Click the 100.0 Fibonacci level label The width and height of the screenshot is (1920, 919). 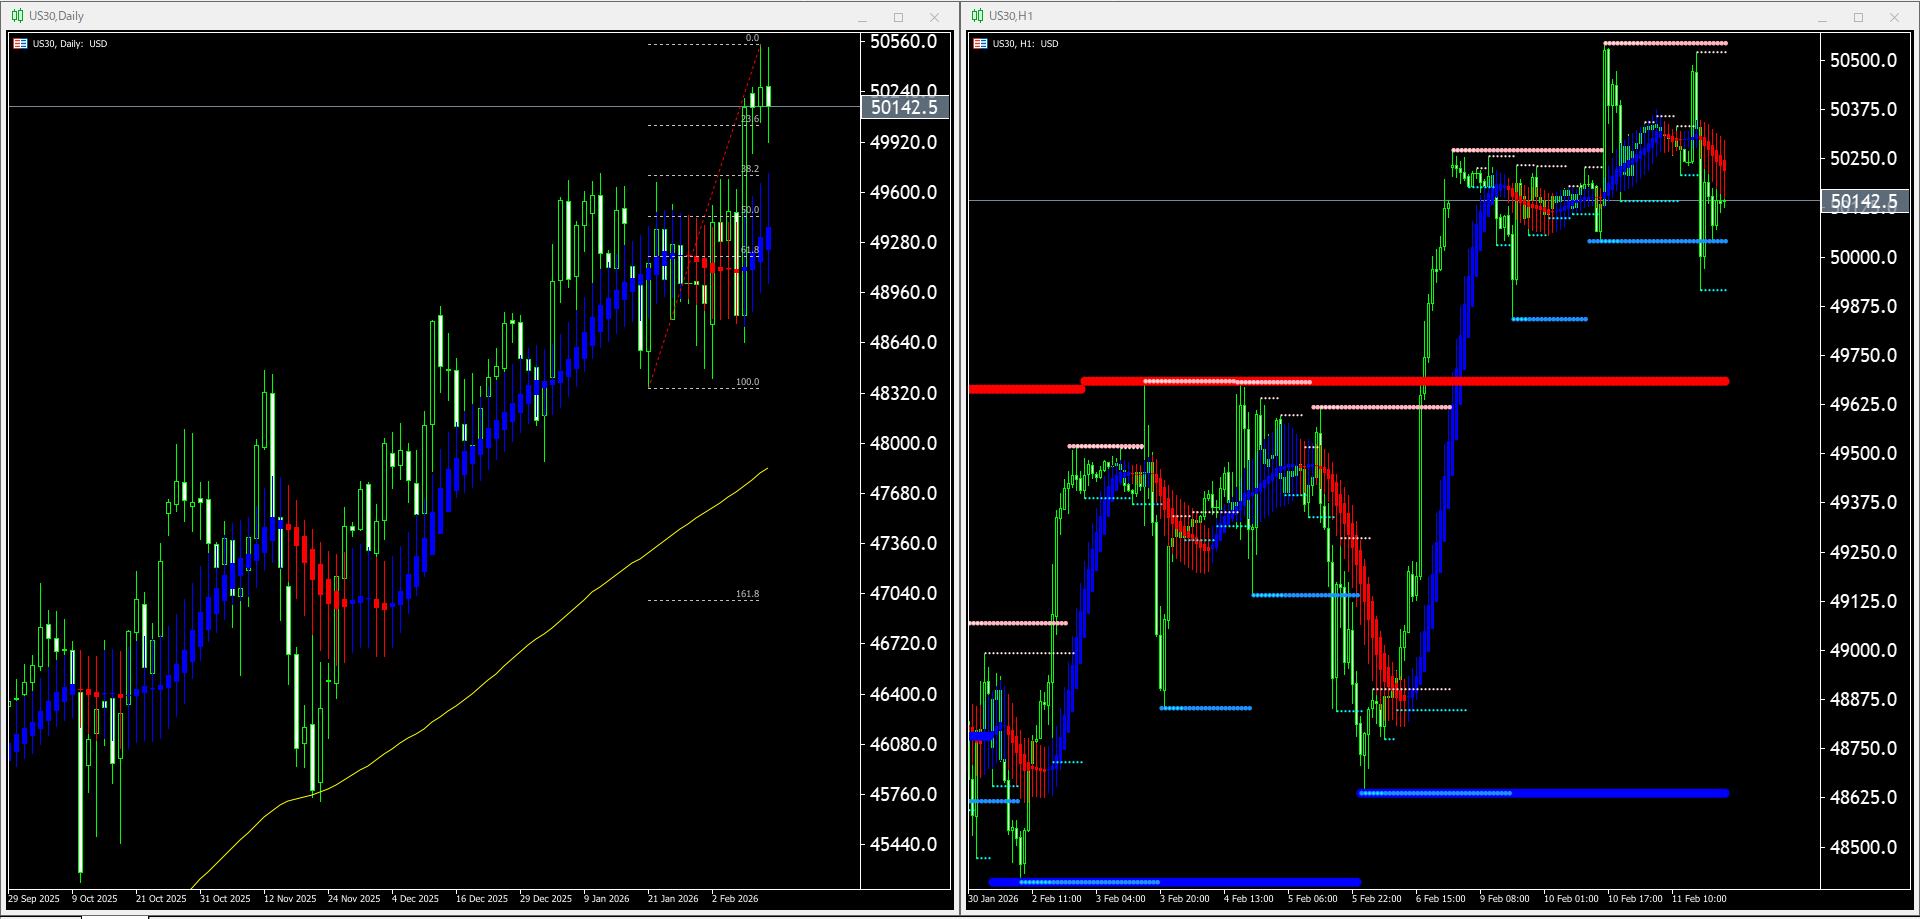coord(747,382)
